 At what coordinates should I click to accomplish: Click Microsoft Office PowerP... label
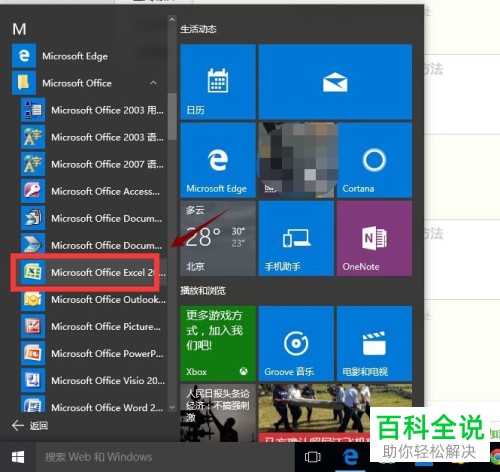coord(107,353)
